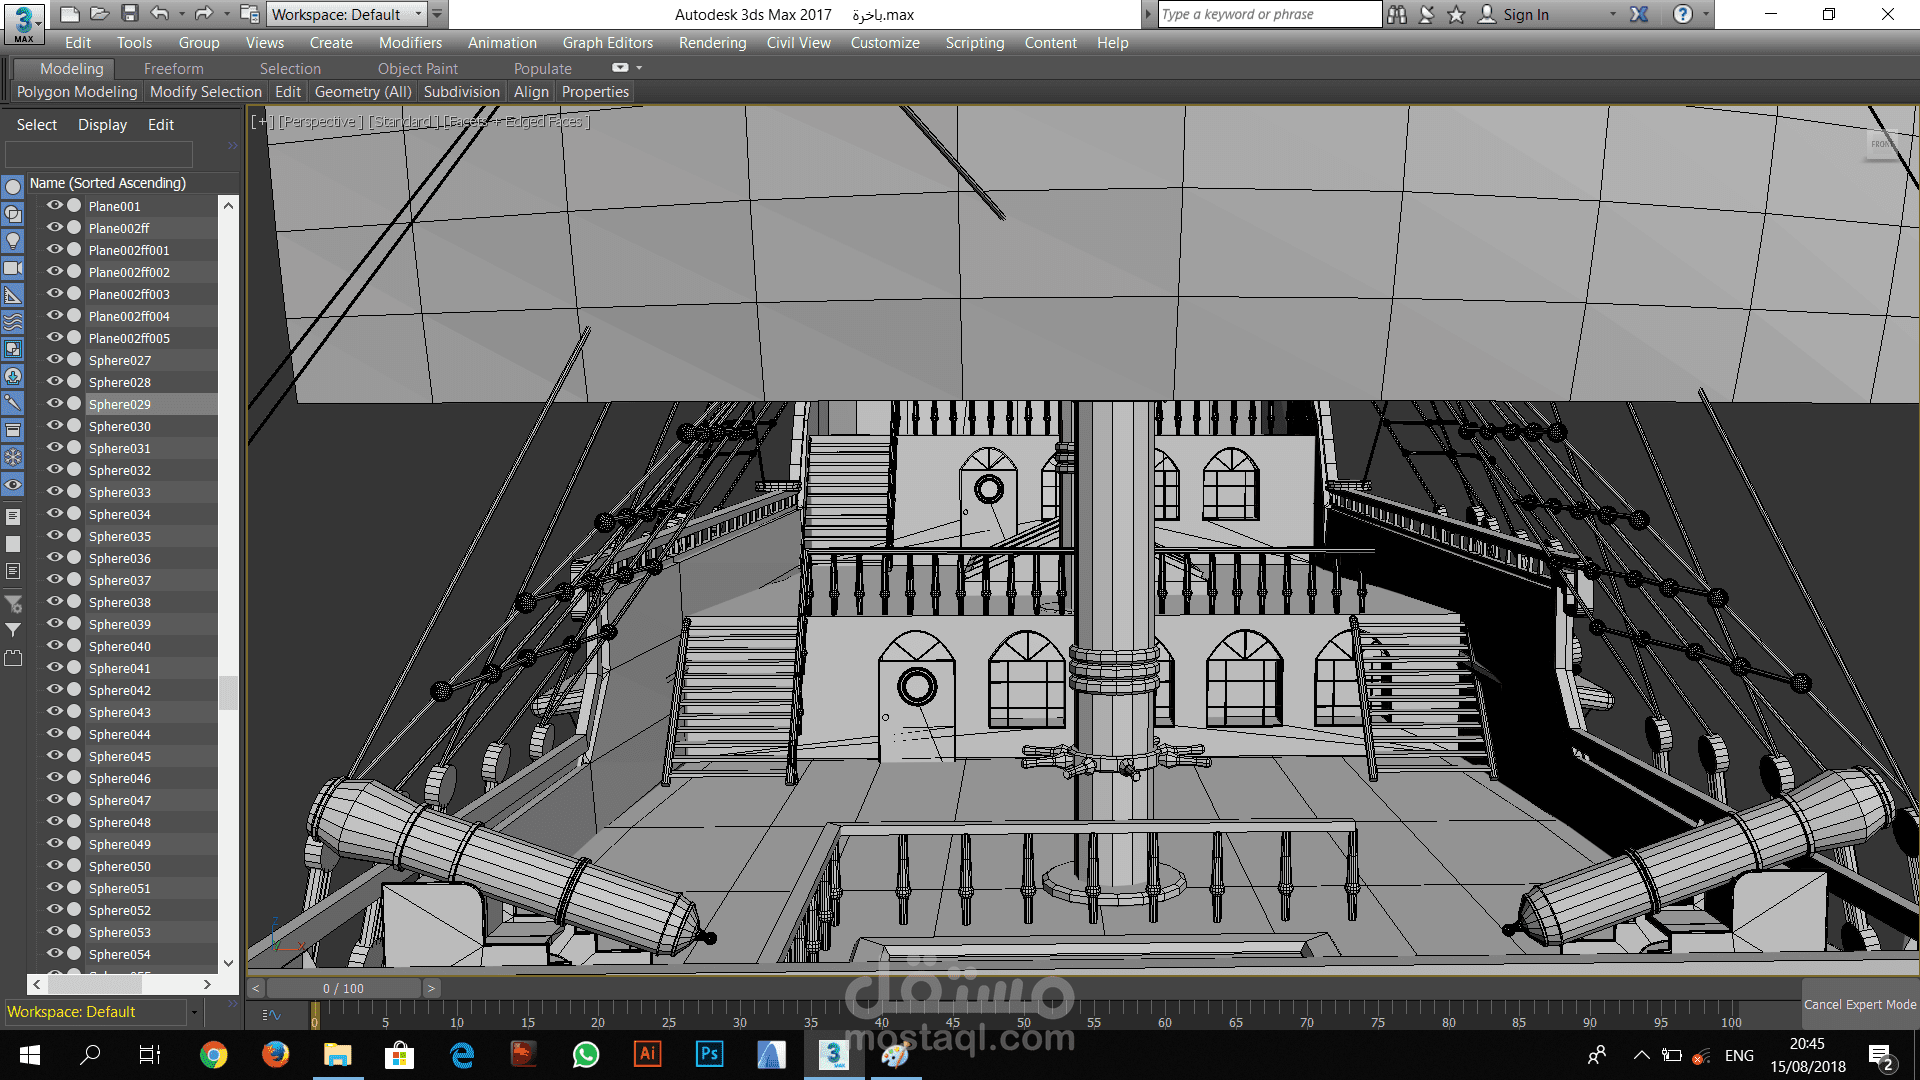Expand the 3ds Max application menu button
Viewport: 1920px width, 1080px height.
[24, 22]
